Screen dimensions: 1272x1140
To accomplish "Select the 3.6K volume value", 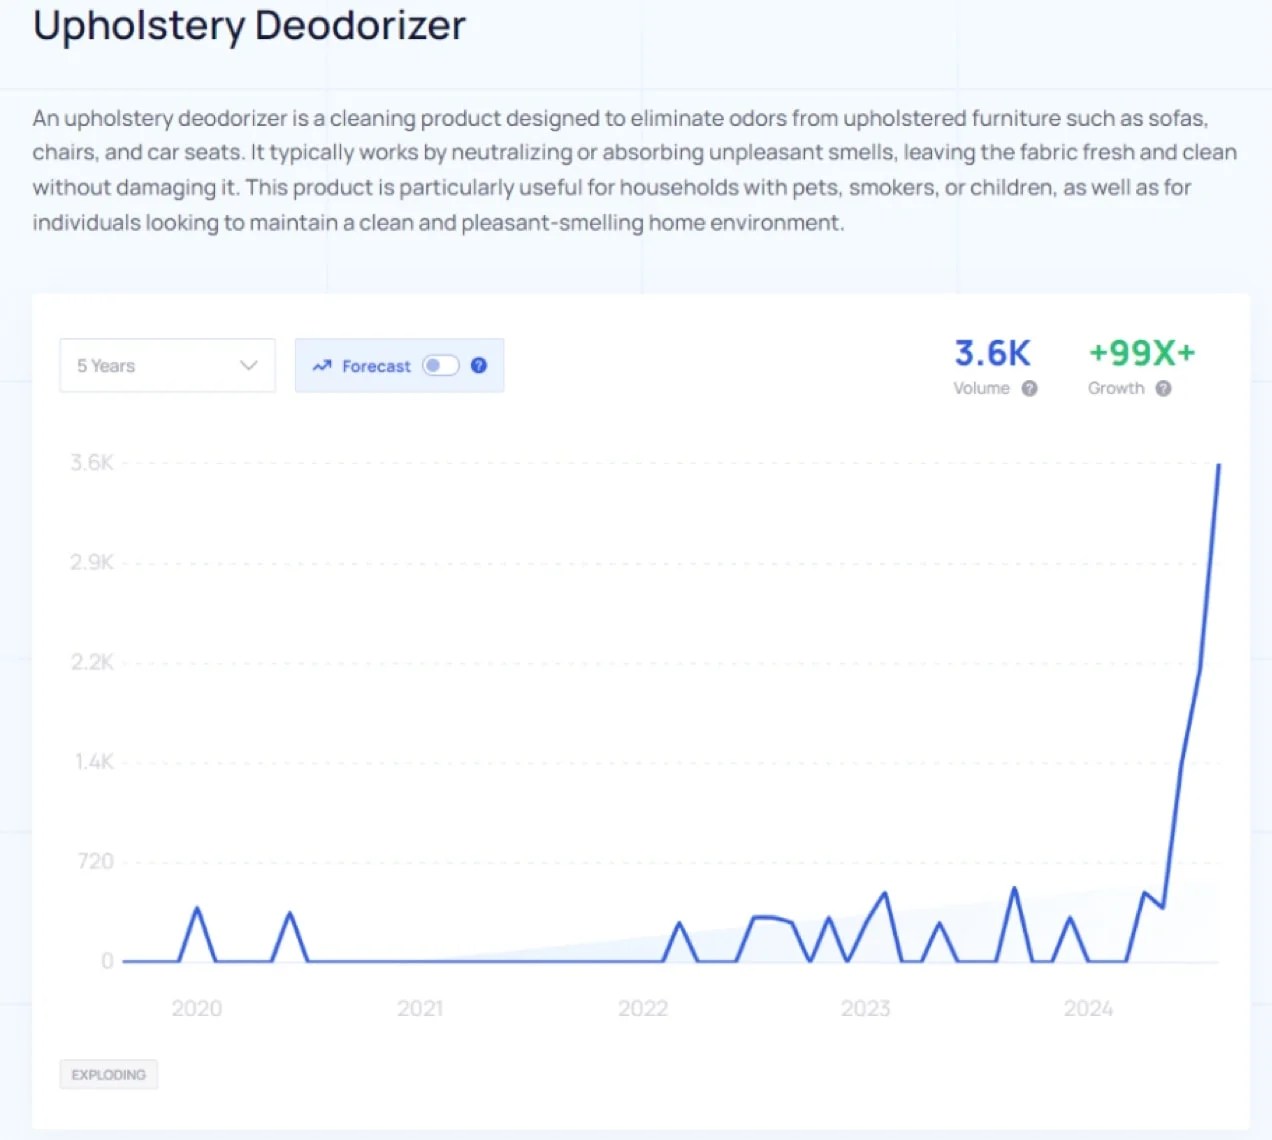I will pos(991,353).
